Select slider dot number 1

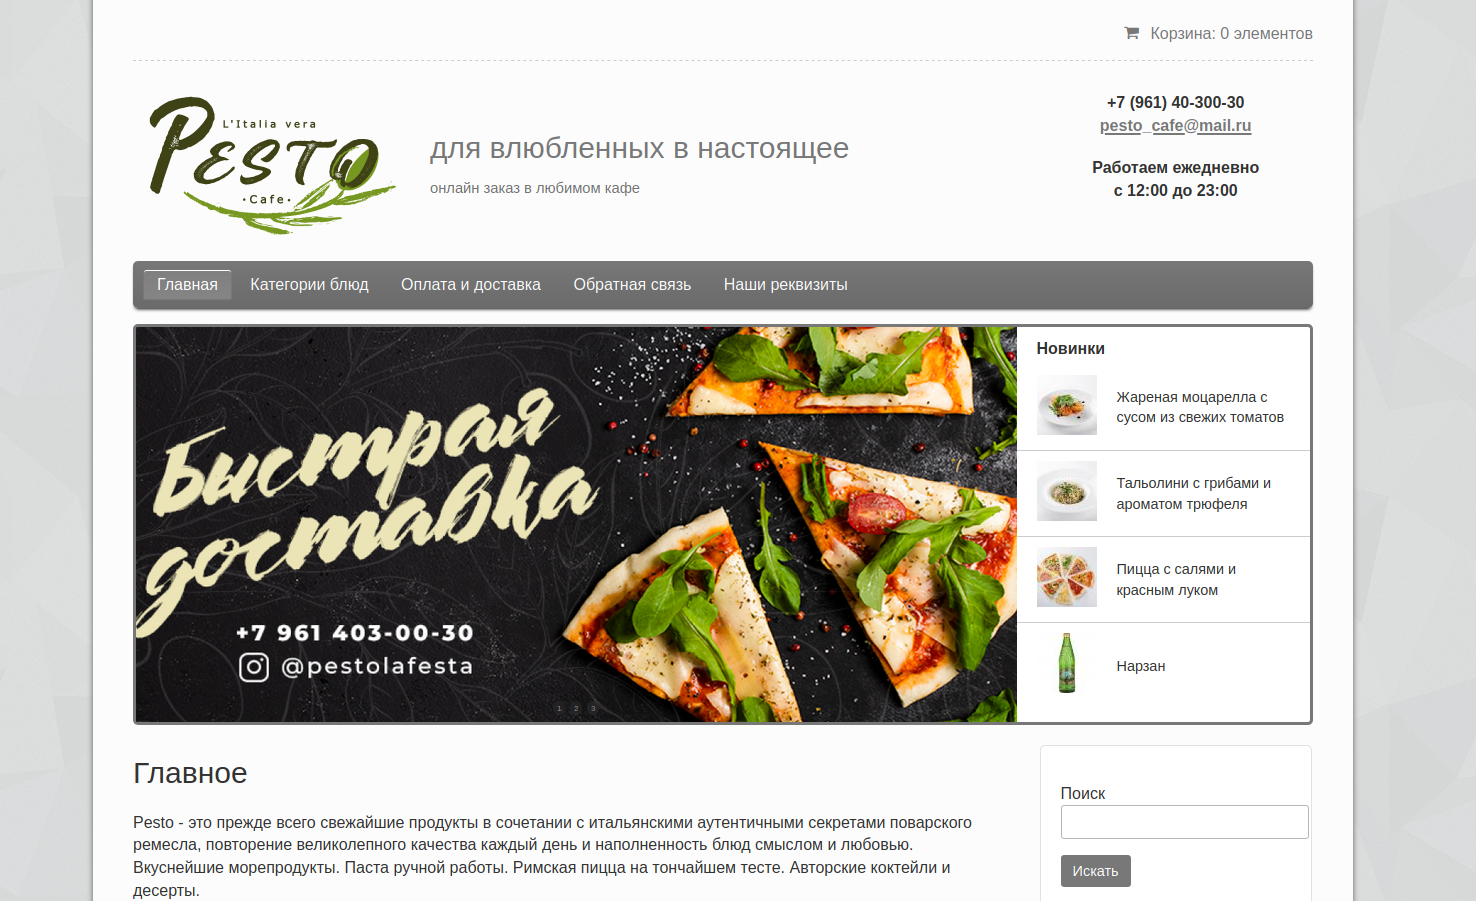click(559, 708)
